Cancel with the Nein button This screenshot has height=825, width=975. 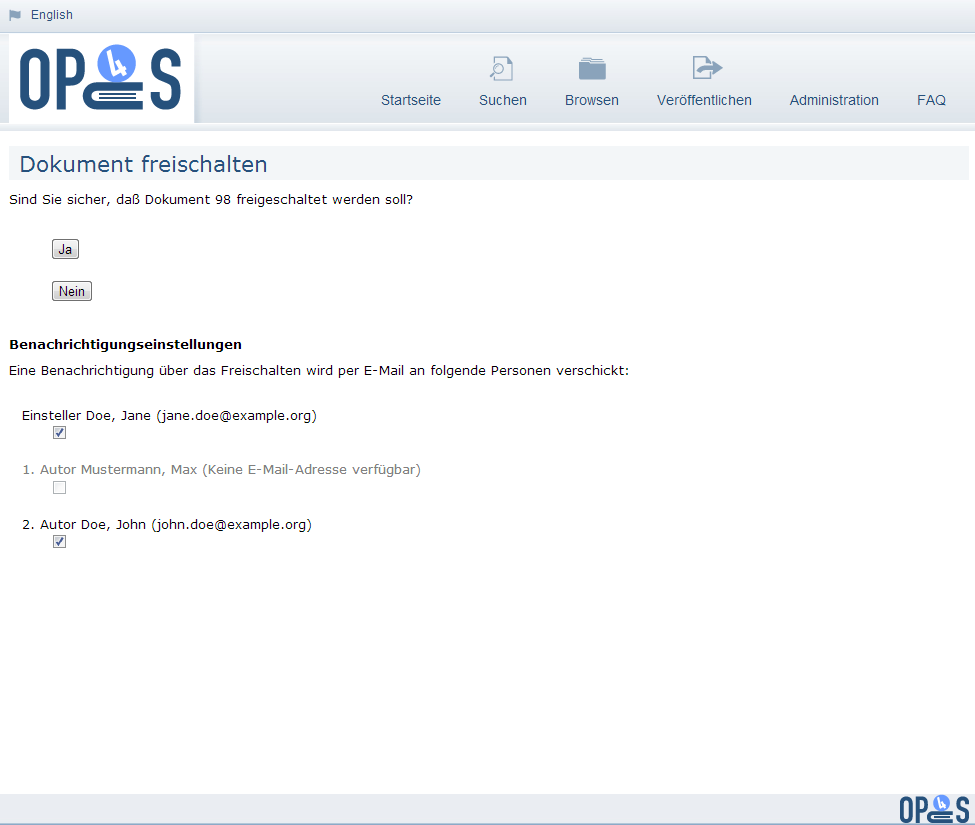pyautogui.click(x=72, y=291)
